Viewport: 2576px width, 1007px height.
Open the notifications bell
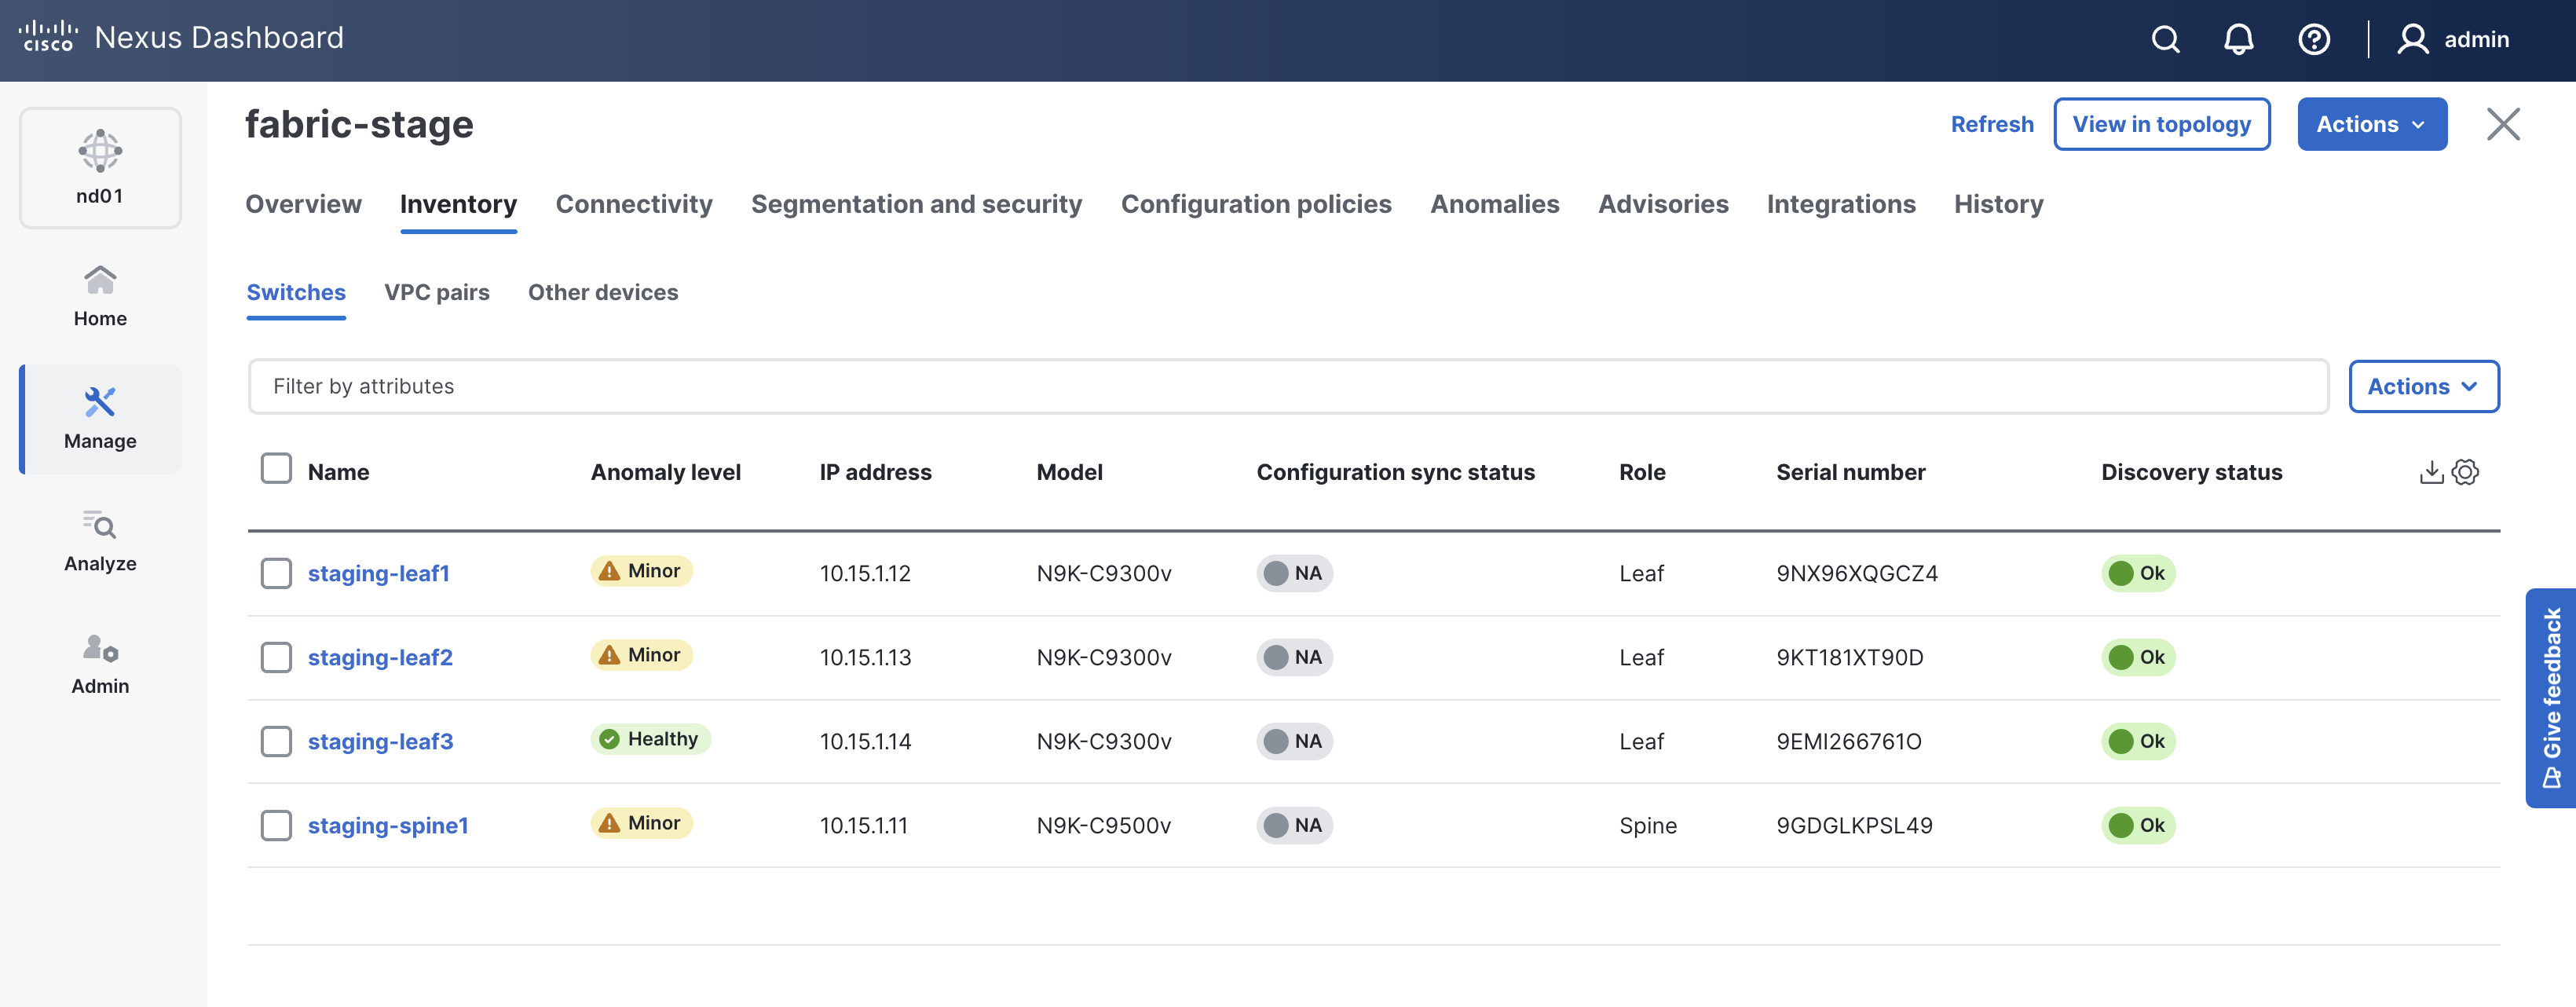[x=2238, y=40]
